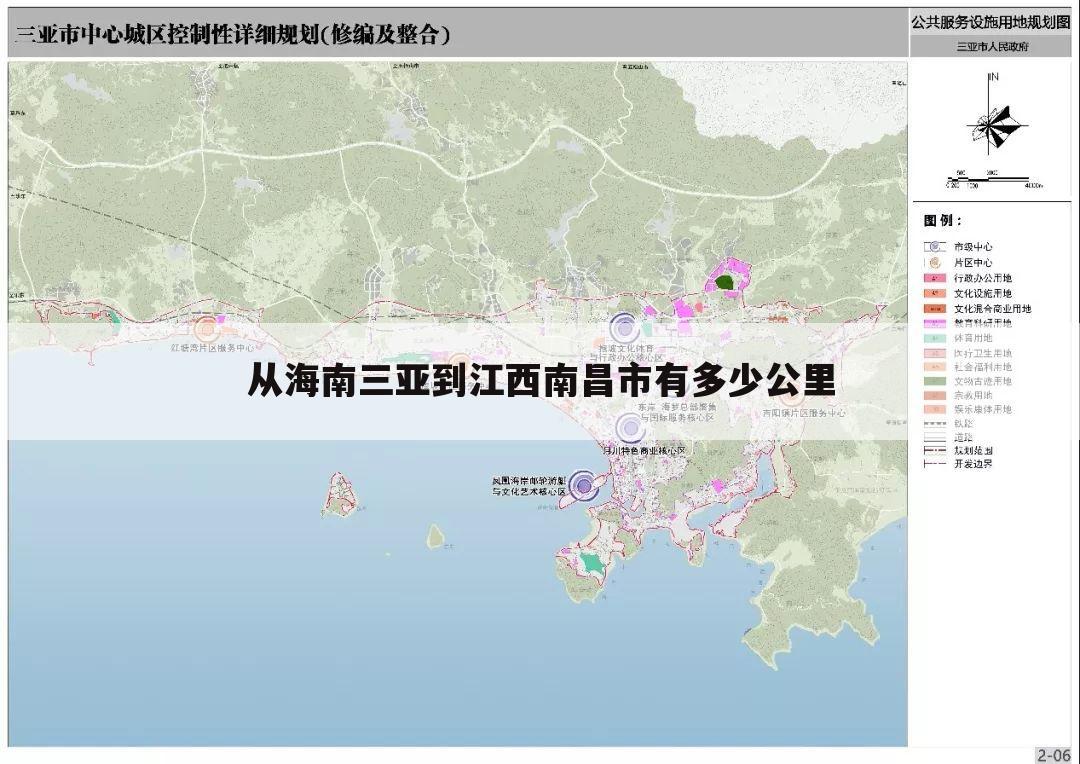Click the 与国际服务核心区 map label
Viewport: 1080px width, 764px height.
(677, 417)
